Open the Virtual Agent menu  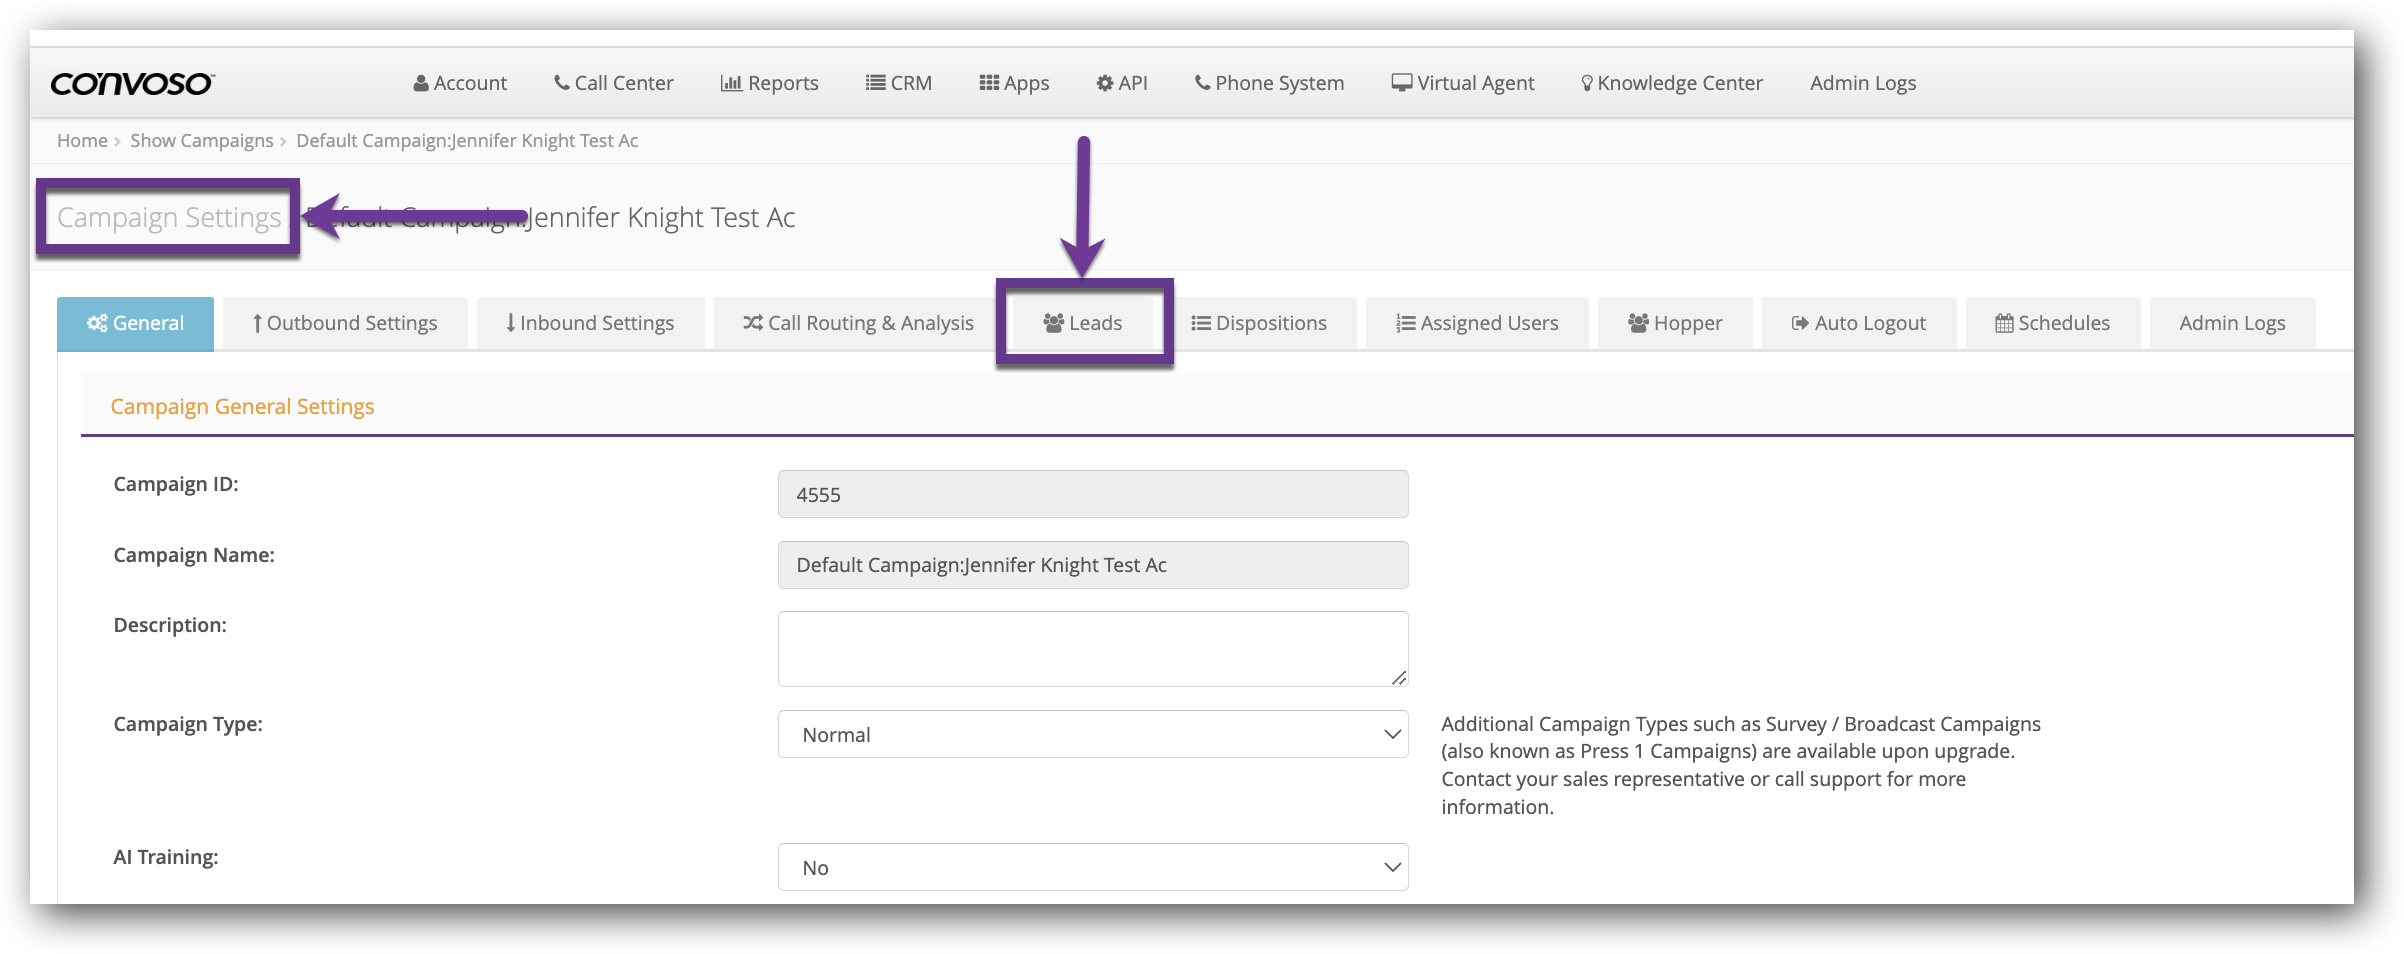click(x=1463, y=83)
